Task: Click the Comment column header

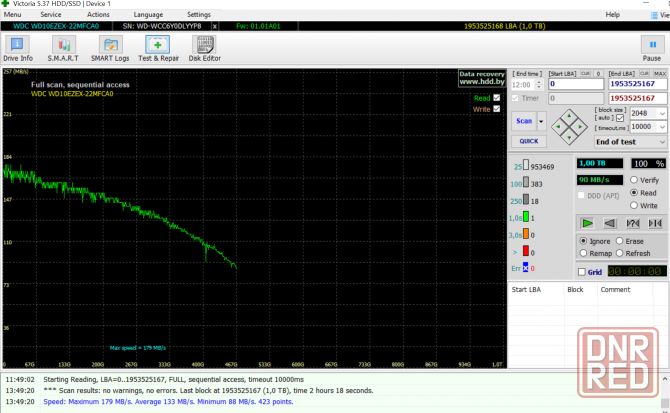Action: pyautogui.click(x=625, y=290)
